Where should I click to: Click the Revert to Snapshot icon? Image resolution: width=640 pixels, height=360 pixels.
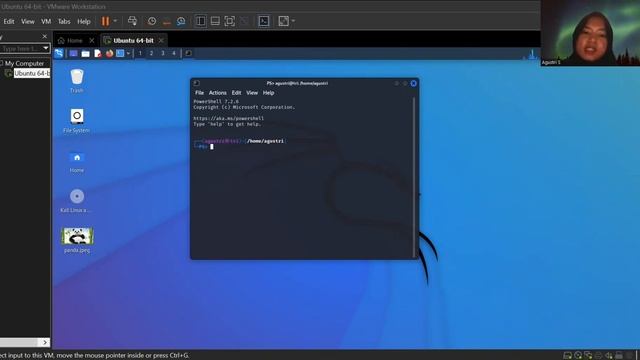167,22
